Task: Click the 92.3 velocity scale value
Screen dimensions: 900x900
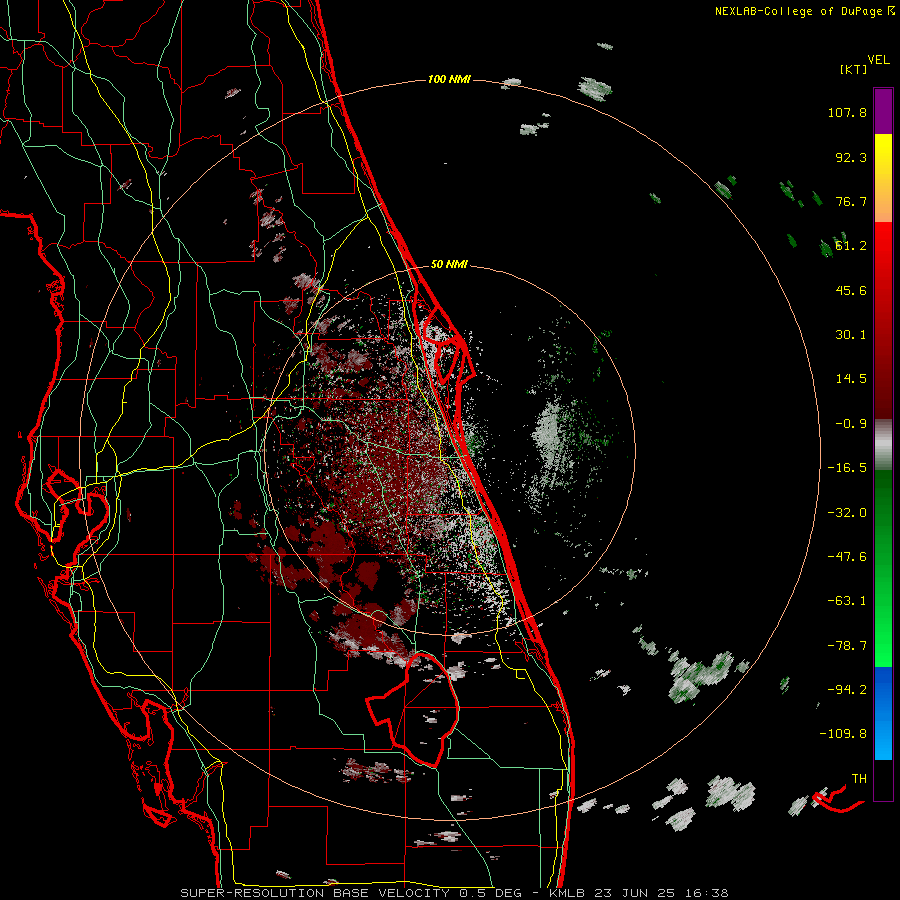Action: coord(851,157)
